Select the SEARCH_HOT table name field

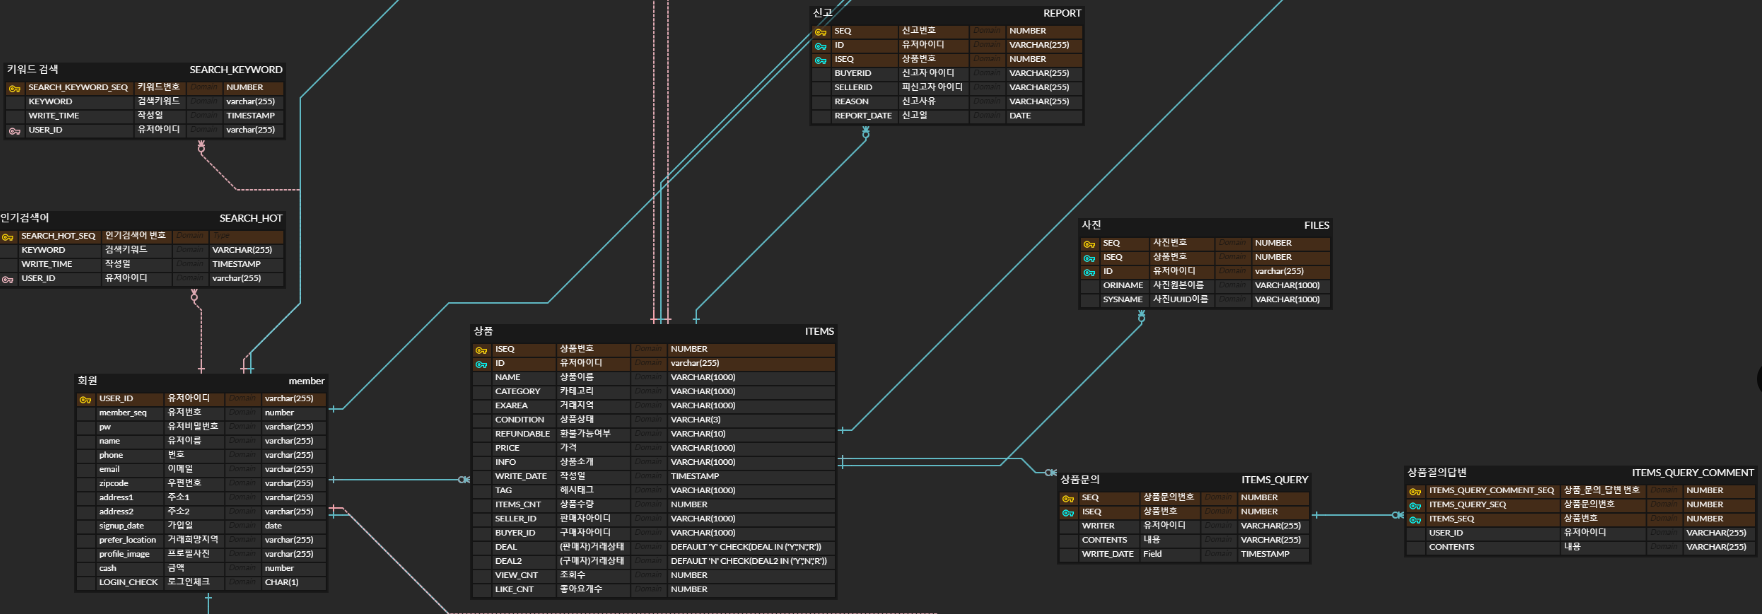251,218
